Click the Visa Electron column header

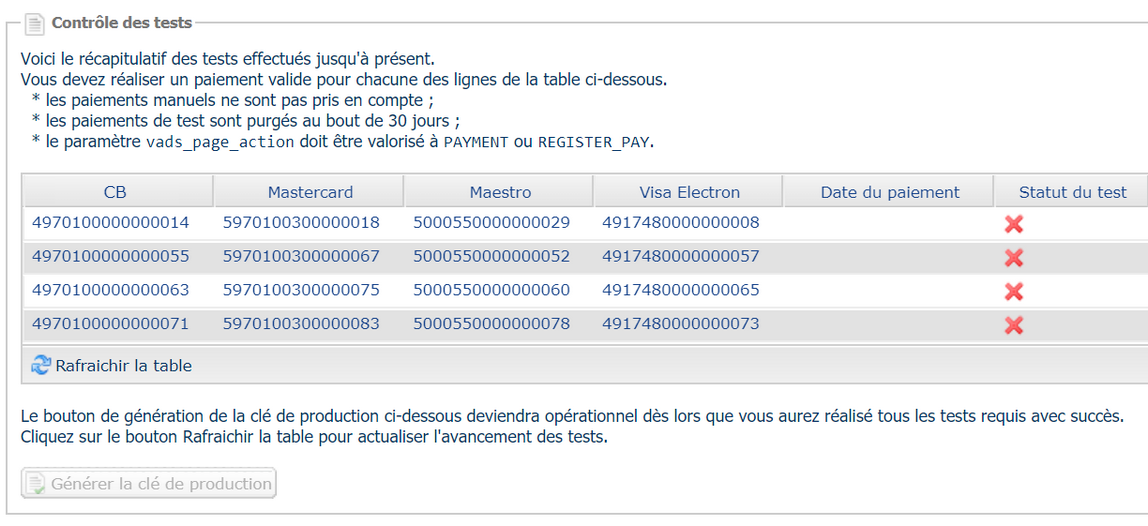coord(689,192)
